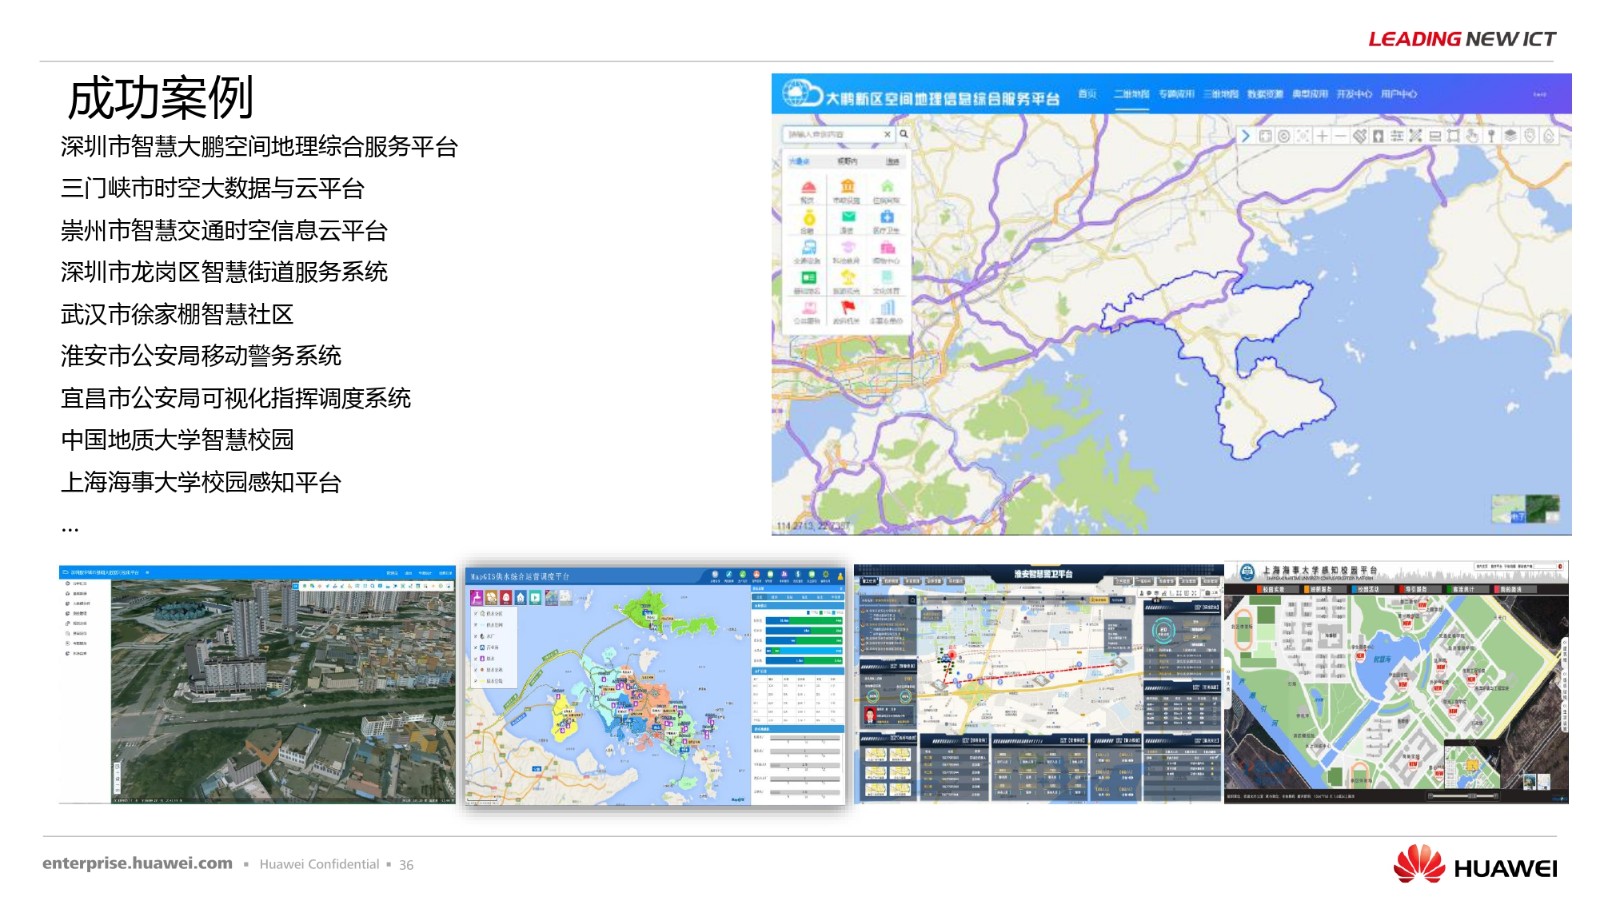Select the hand pan tool on map toolbar

[1472, 136]
